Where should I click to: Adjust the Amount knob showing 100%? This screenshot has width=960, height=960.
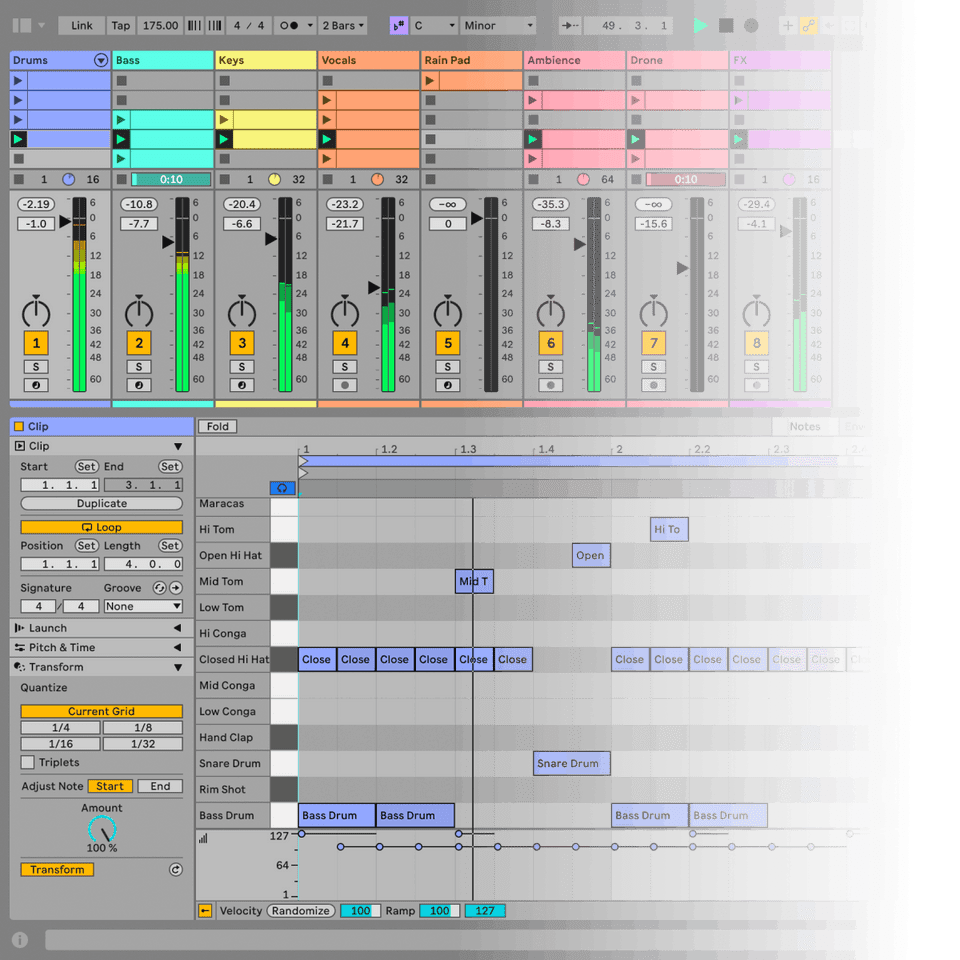click(100, 830)
